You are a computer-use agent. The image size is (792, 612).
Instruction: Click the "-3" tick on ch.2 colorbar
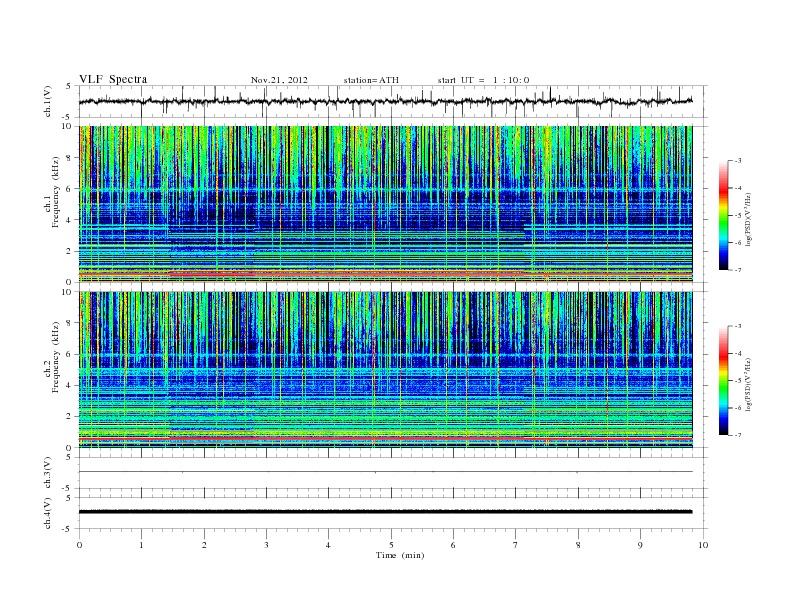[738, 326]
